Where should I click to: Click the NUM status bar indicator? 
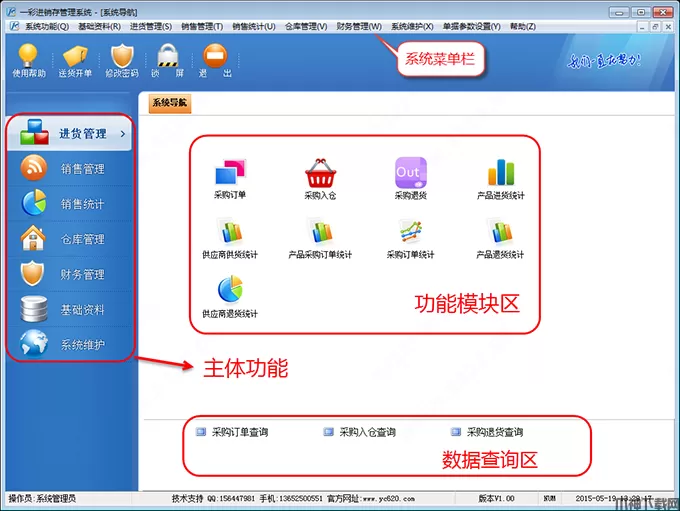(x=549, y=498)
